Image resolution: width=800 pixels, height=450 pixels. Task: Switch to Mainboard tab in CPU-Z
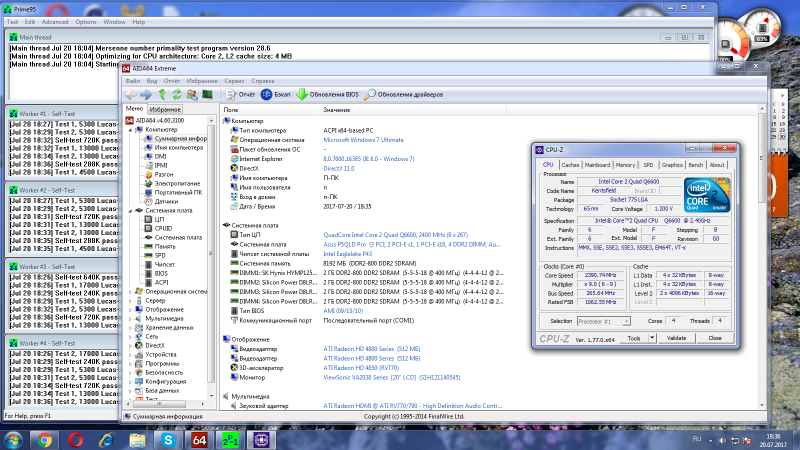[597, 165]
